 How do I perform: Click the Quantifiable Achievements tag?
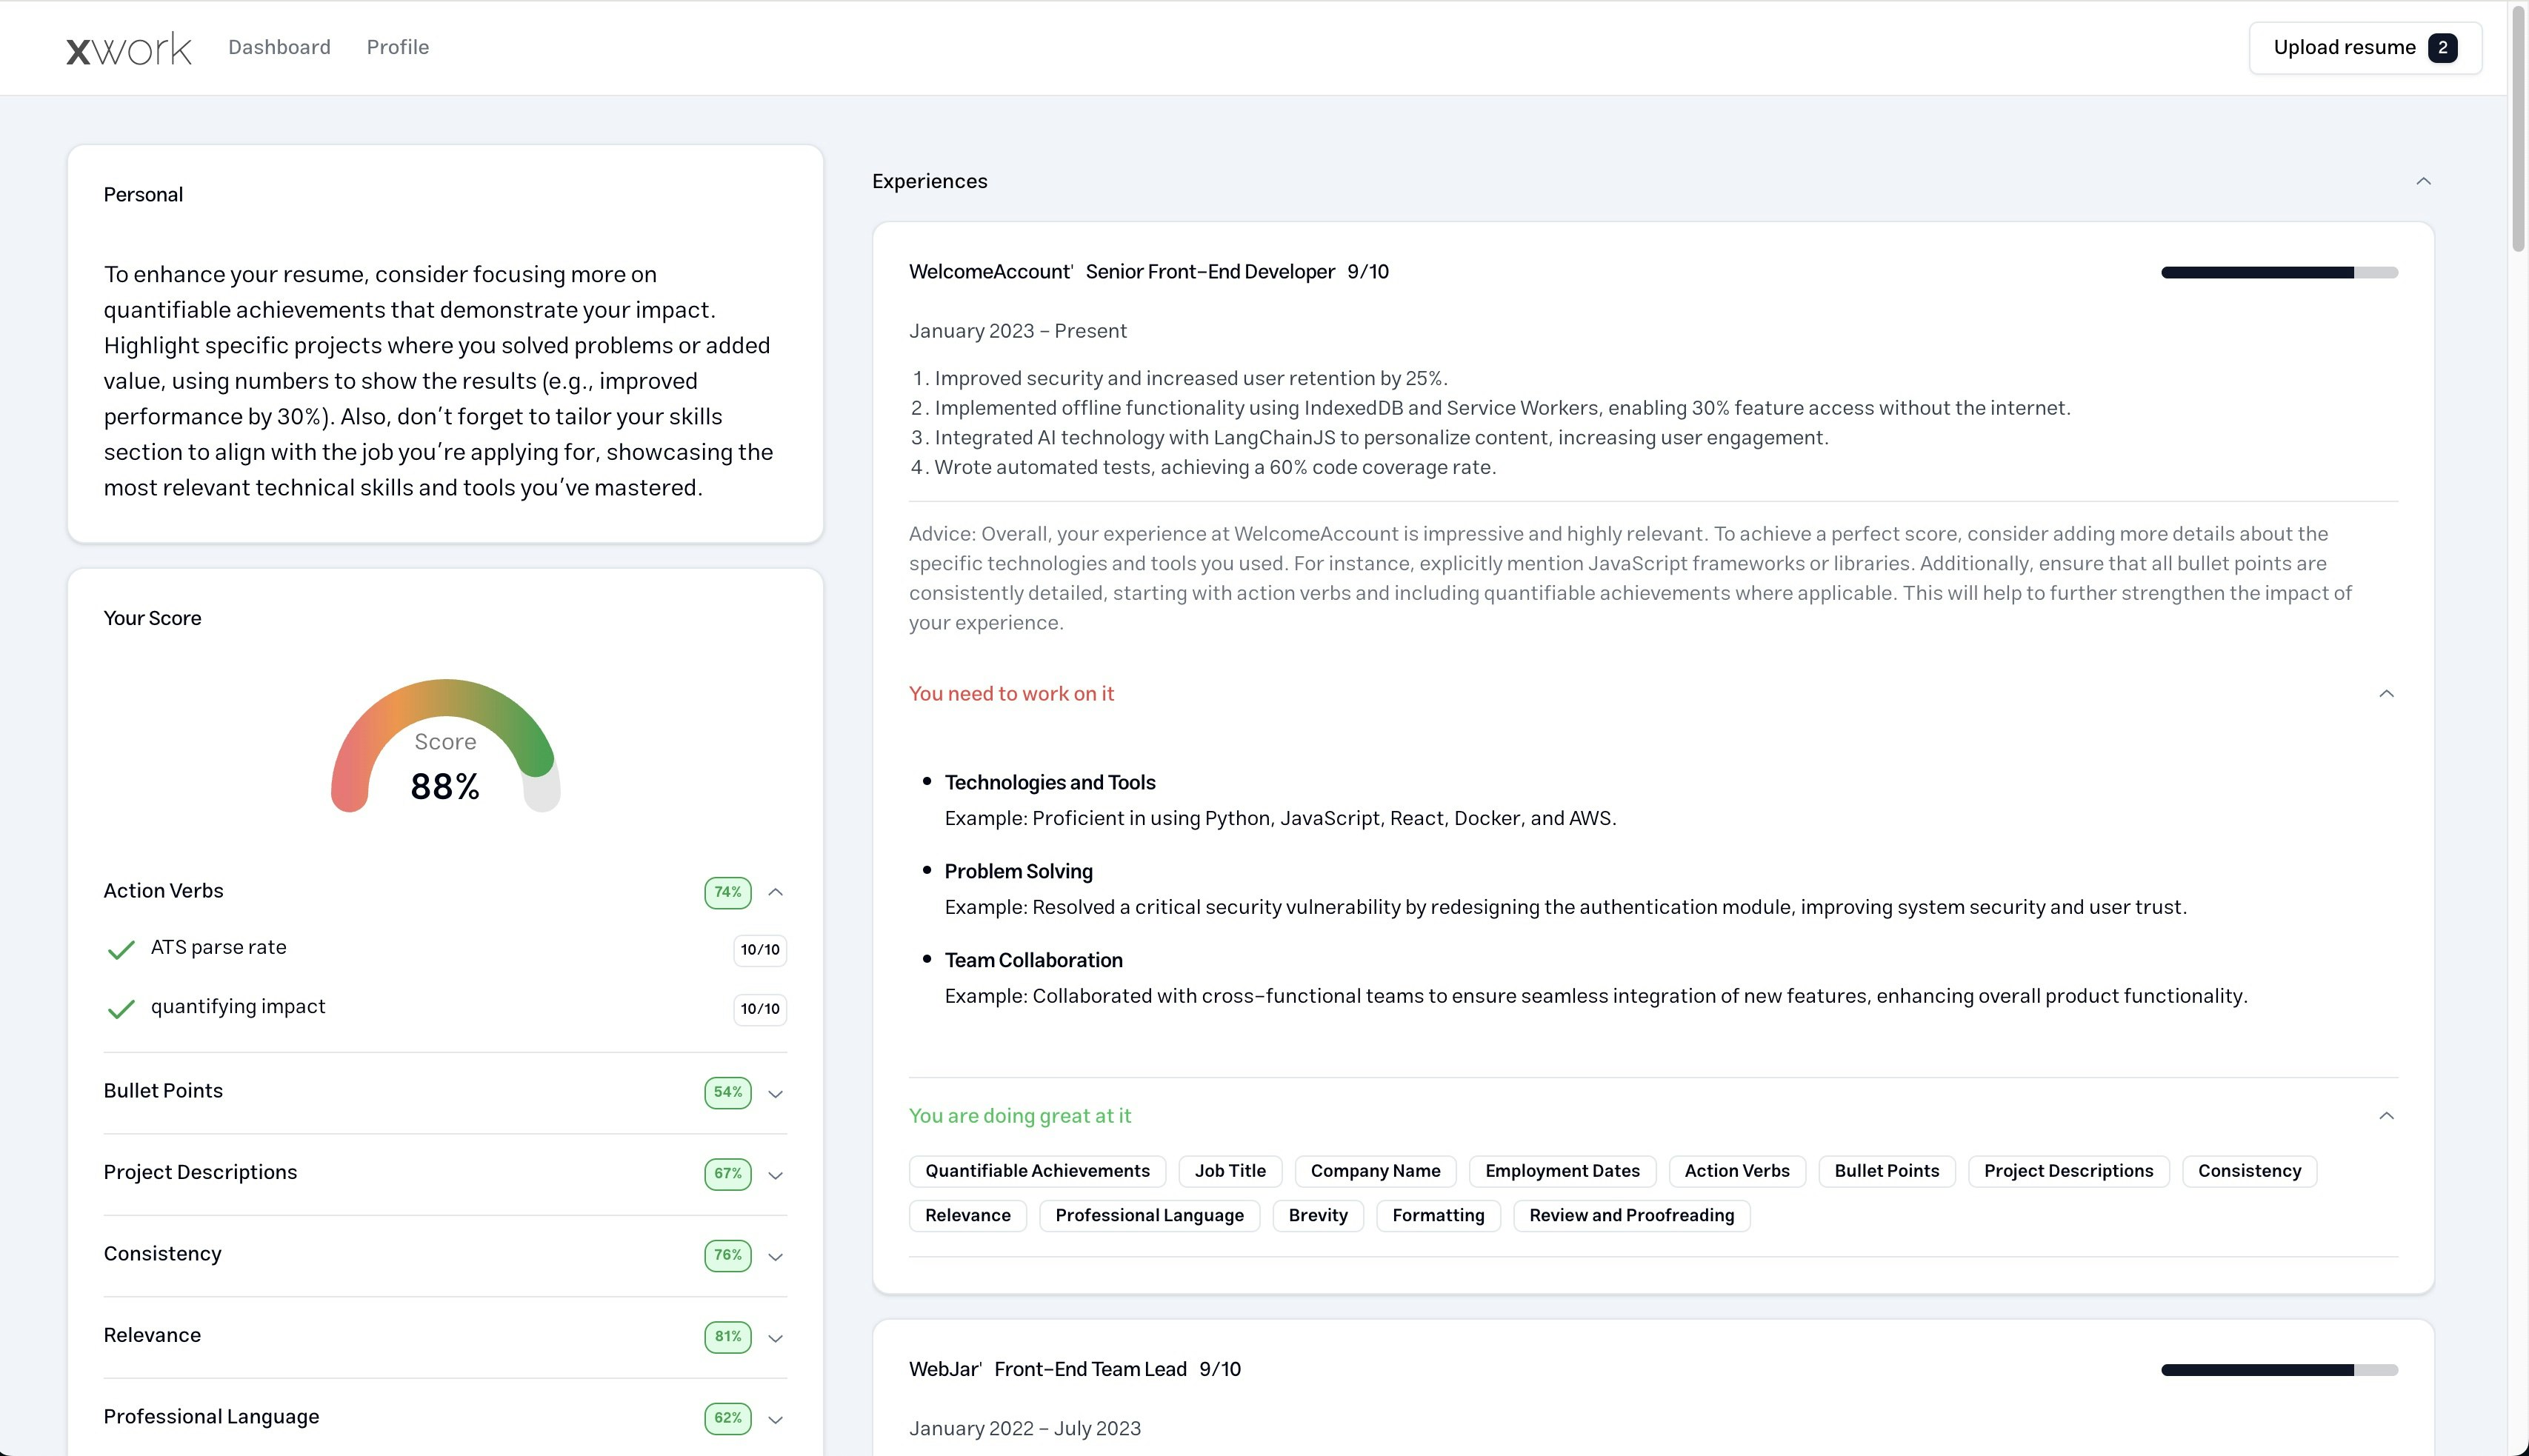[1037, 1171]
